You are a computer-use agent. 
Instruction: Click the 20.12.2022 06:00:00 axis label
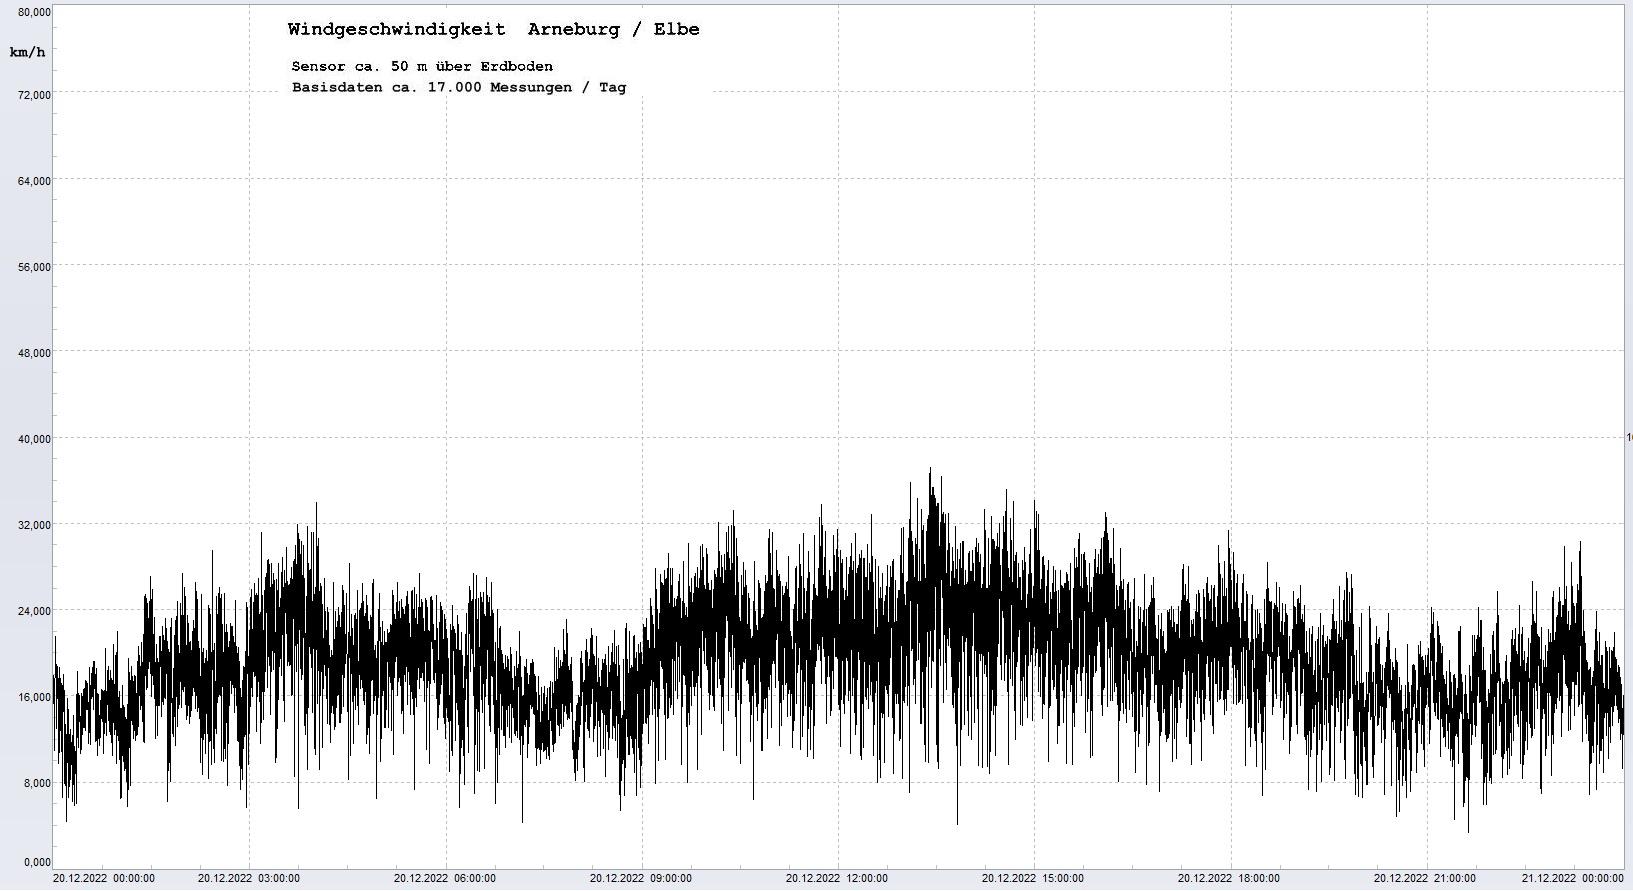click(444, 879)
